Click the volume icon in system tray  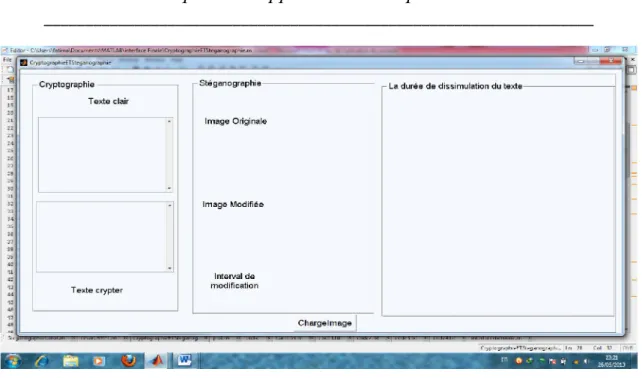point(586,361)
